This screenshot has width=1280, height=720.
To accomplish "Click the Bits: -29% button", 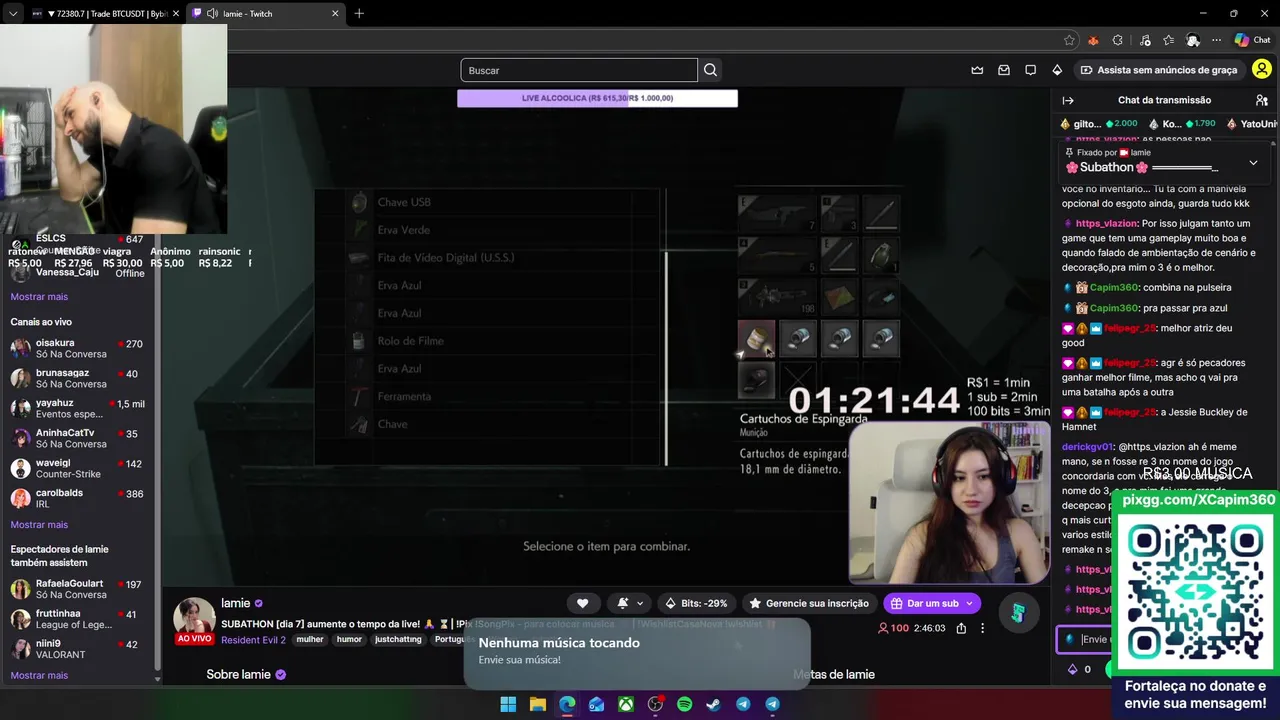I will click(x=696, y=603).
